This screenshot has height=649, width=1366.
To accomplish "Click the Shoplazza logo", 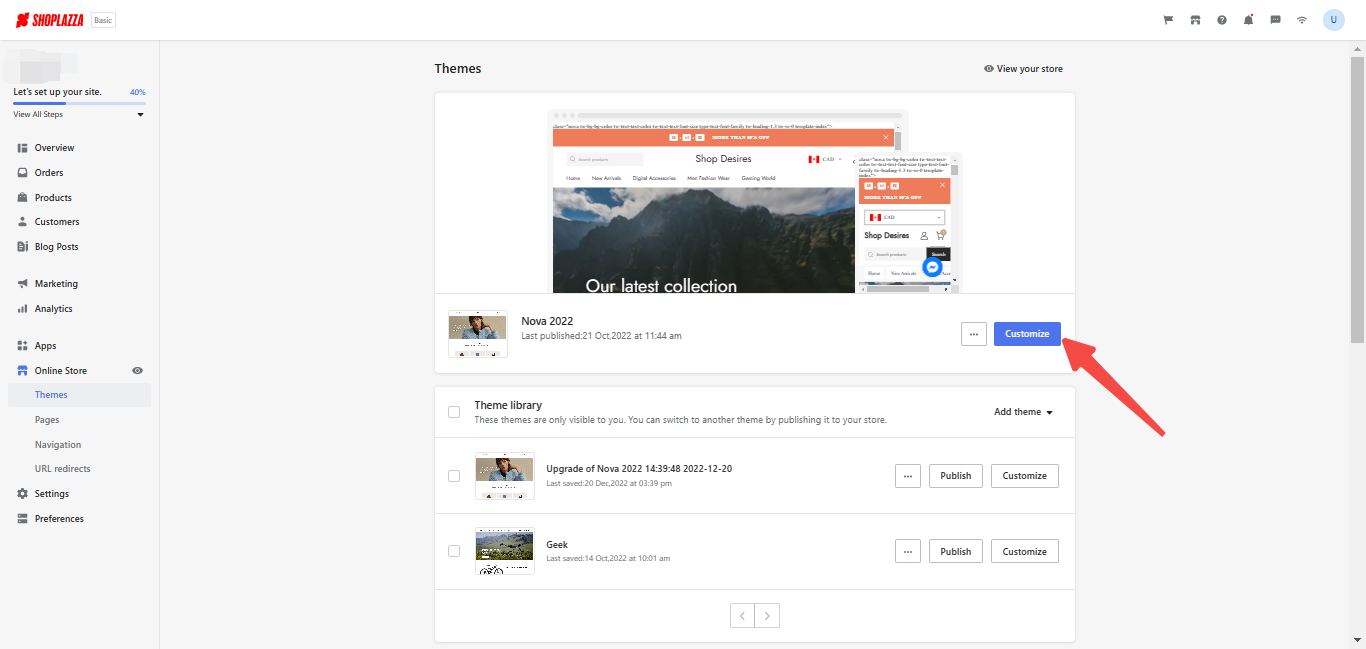I will click(50, 20).
